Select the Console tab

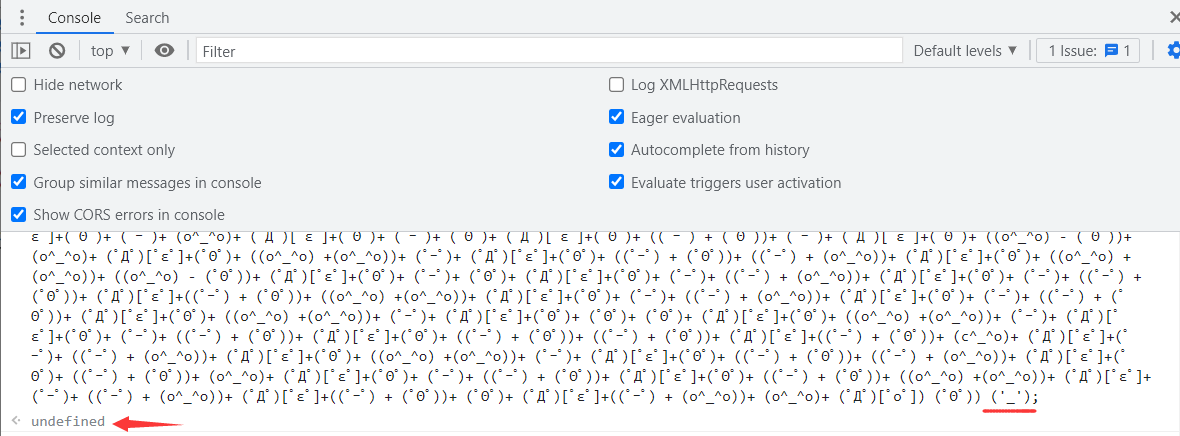(x=73, y=18)
